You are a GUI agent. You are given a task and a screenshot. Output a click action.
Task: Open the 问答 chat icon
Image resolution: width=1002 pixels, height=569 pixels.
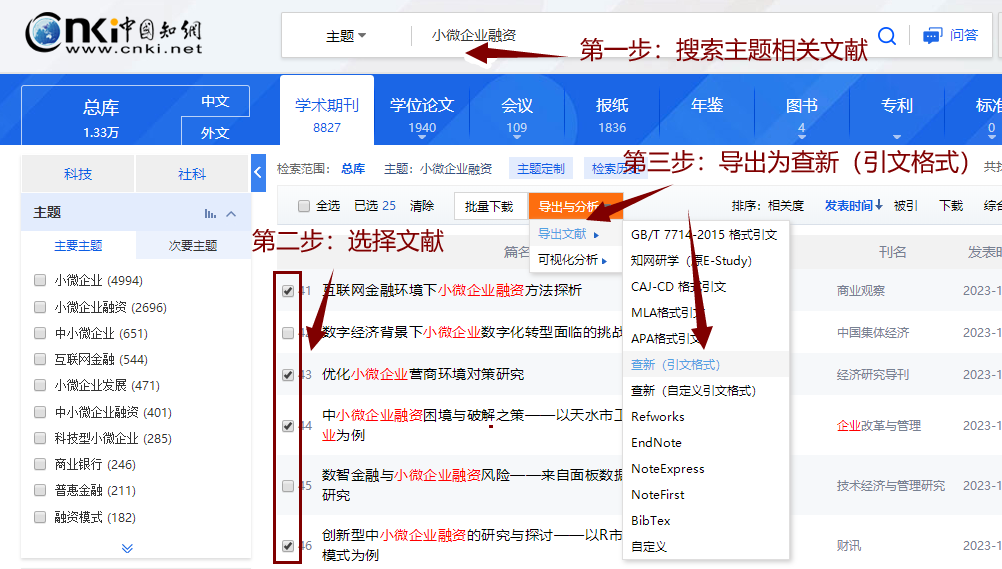point(932,36)
